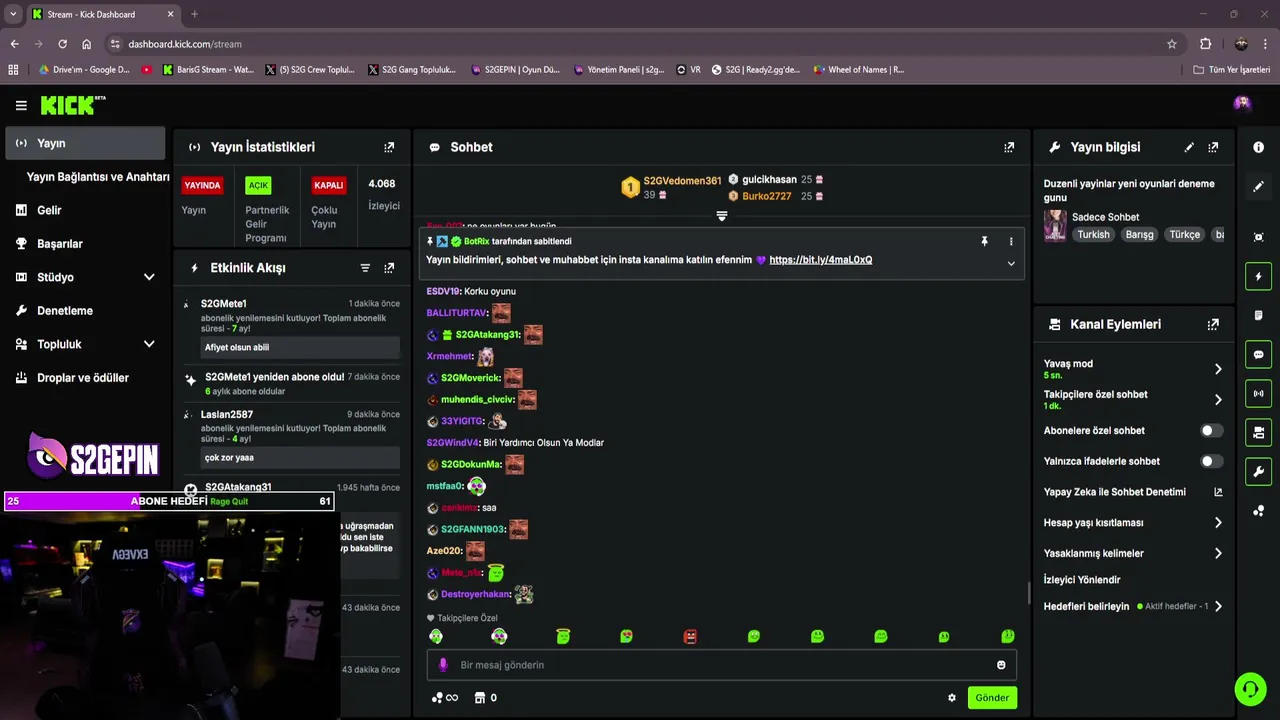The image size is (1280, 720).
Task: Toggle Abonelere özel sohbet switch
Action: pos(1211,430)
